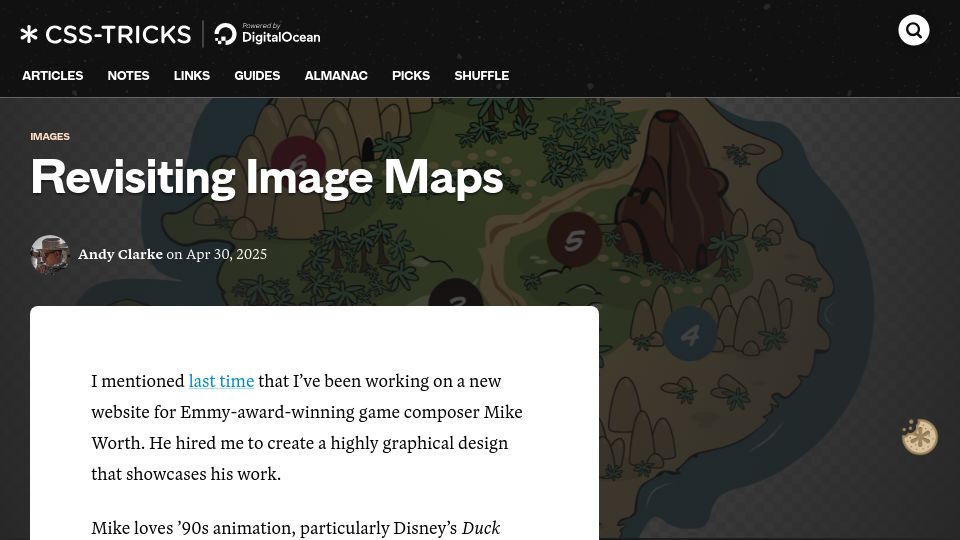
Task: Select Shuffle in the navigation
Action: (x=482, y=75)
